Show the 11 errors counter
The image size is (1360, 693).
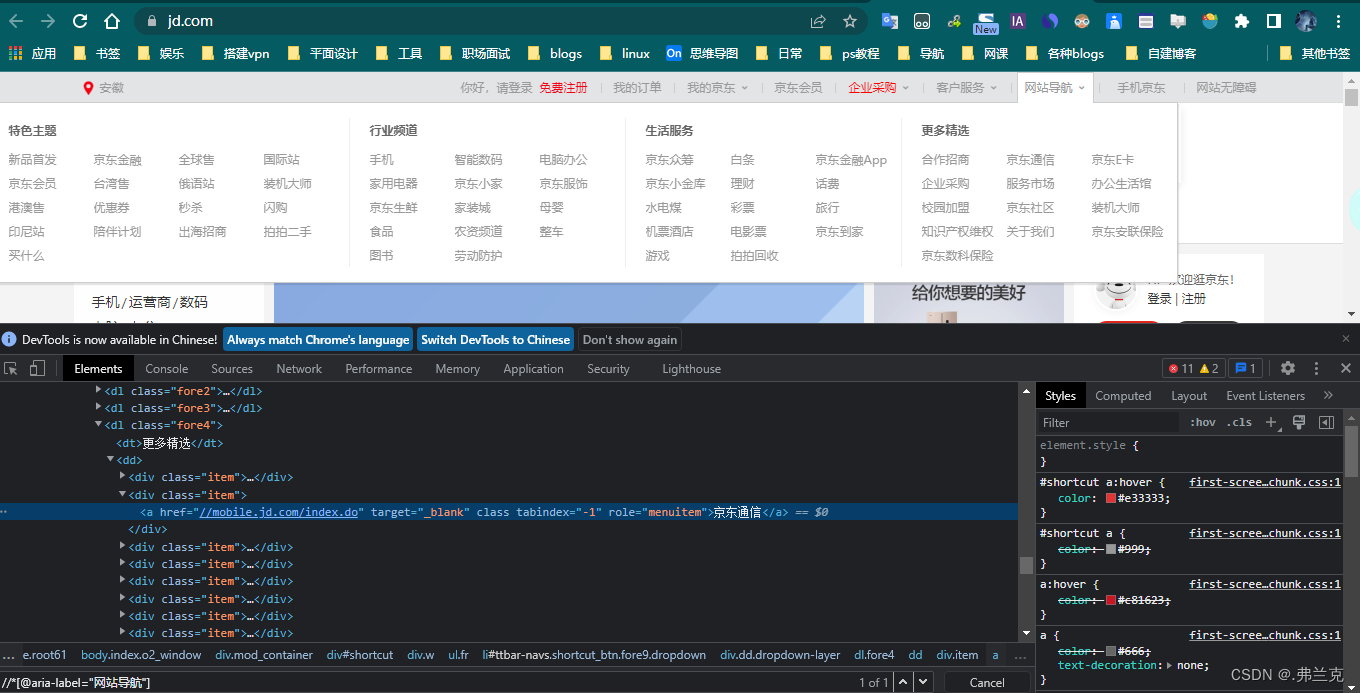pyautogui.click(x=1181, y=369)
